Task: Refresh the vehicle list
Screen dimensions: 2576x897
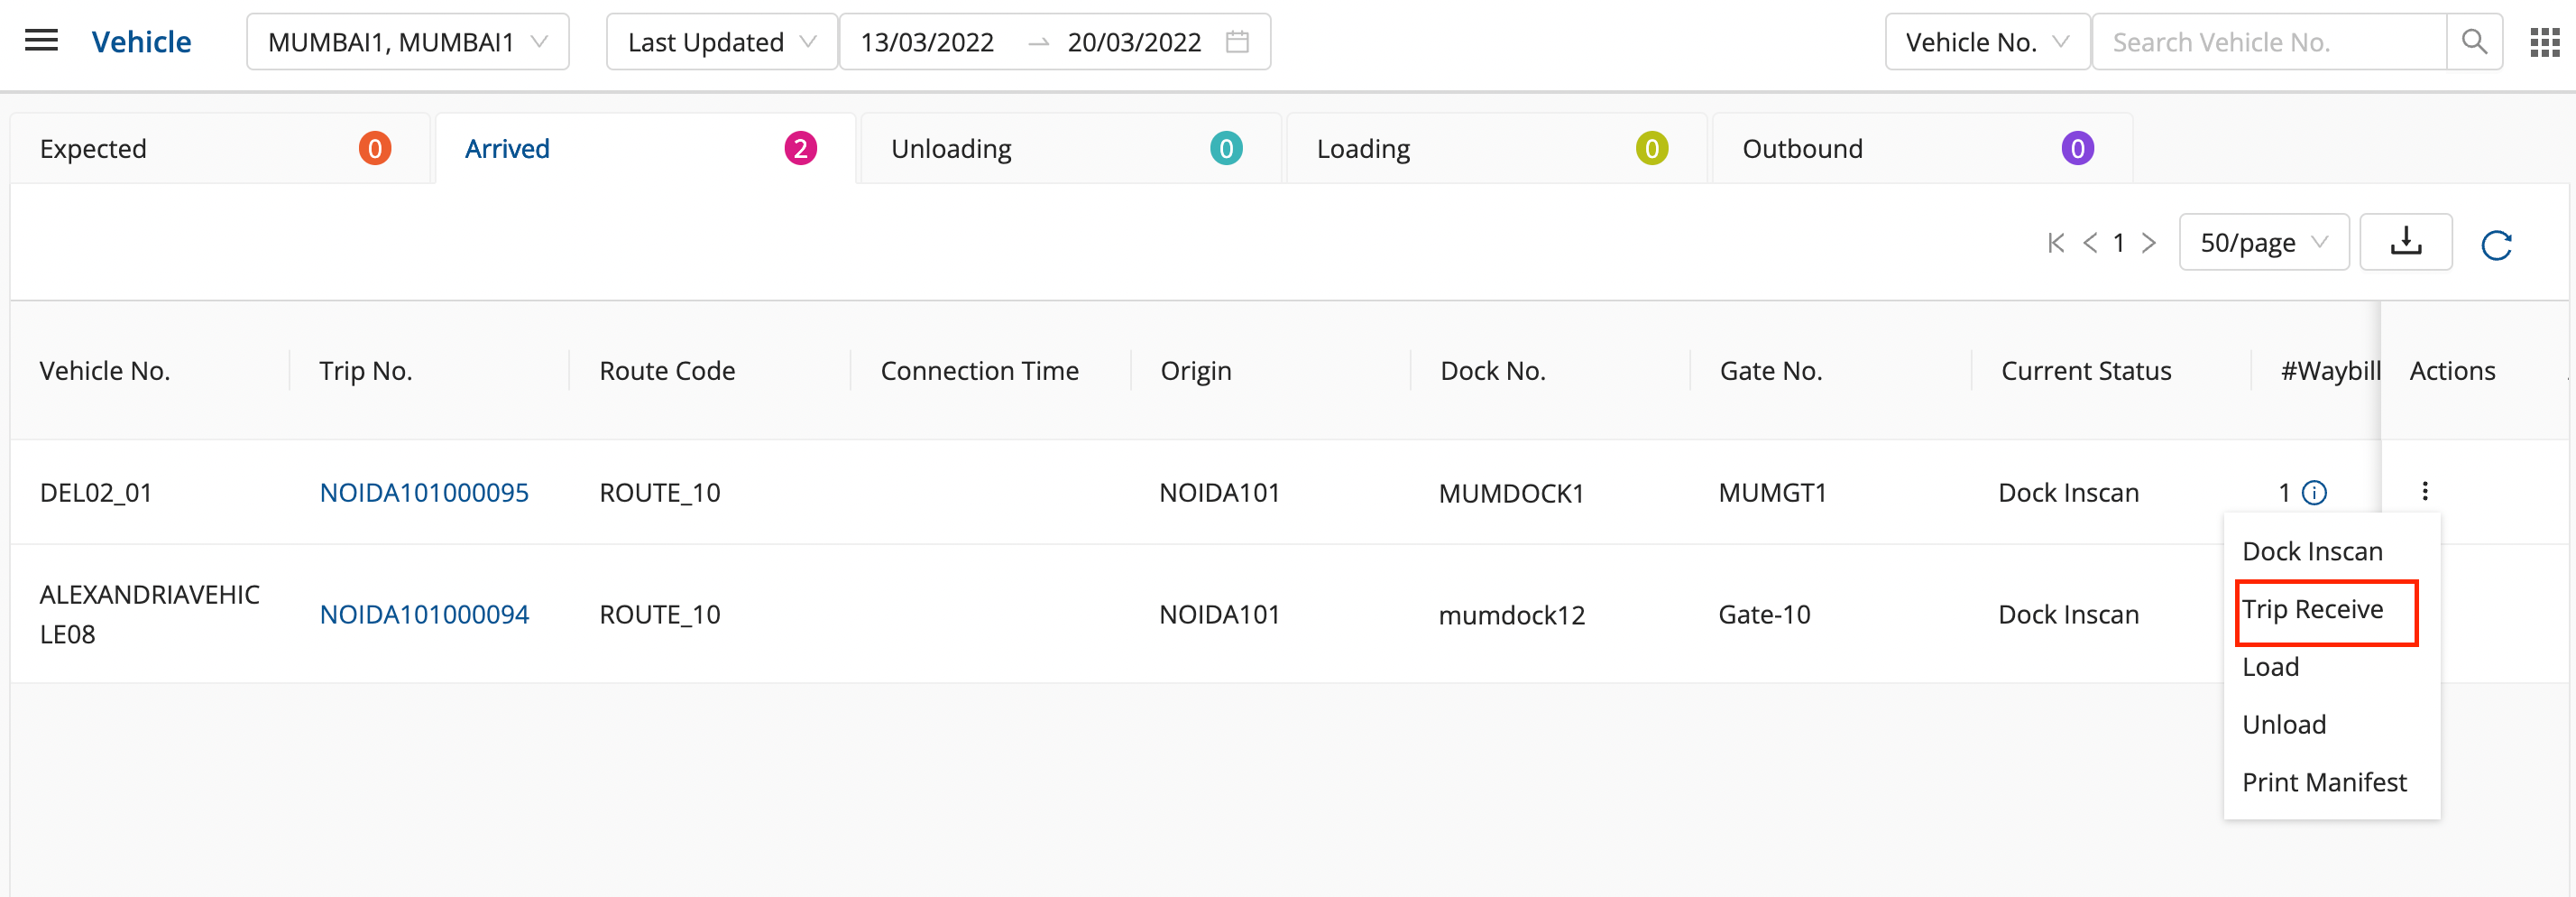Action: pos(2496,244)
